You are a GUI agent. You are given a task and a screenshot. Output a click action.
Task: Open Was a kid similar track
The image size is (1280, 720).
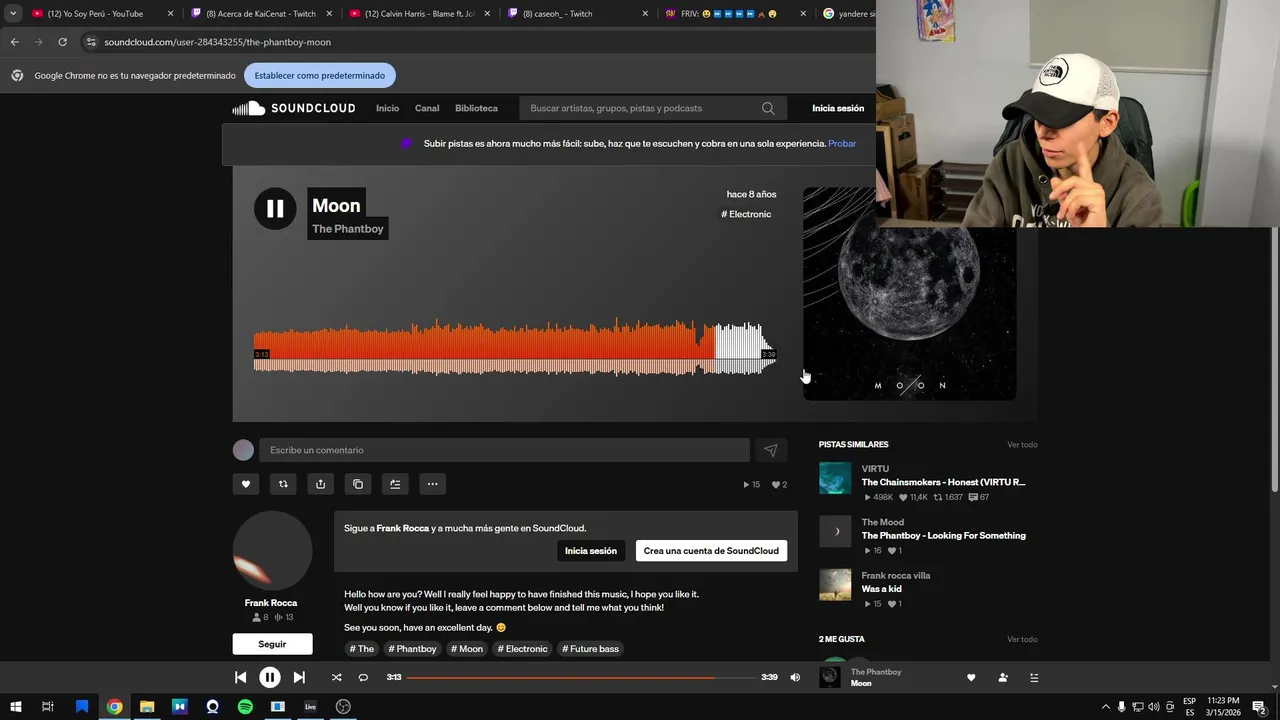[882, 589]
